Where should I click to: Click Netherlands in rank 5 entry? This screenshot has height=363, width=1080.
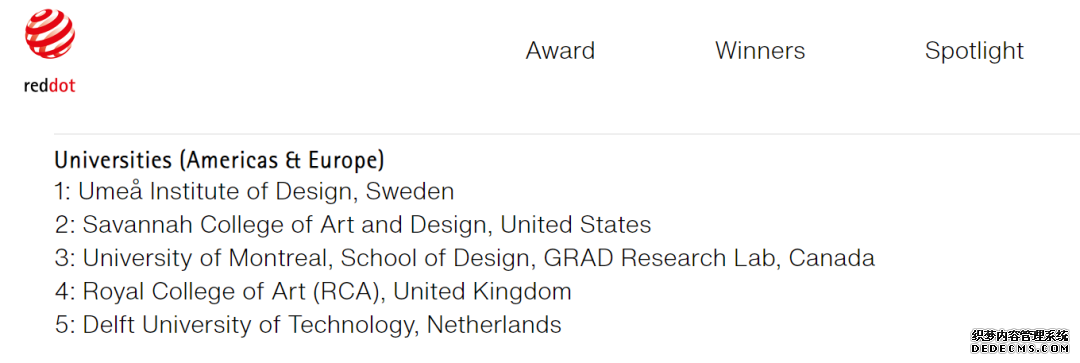coord(495,324)
